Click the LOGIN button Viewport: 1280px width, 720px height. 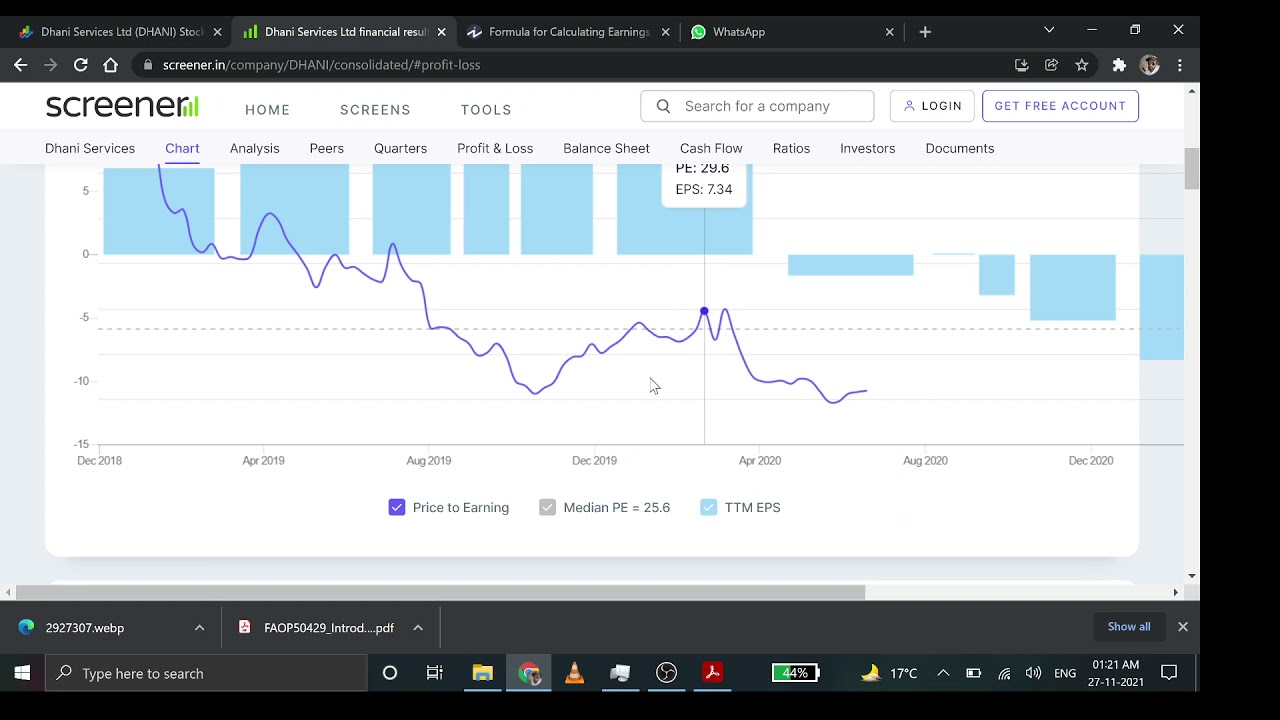click(932, 106)
